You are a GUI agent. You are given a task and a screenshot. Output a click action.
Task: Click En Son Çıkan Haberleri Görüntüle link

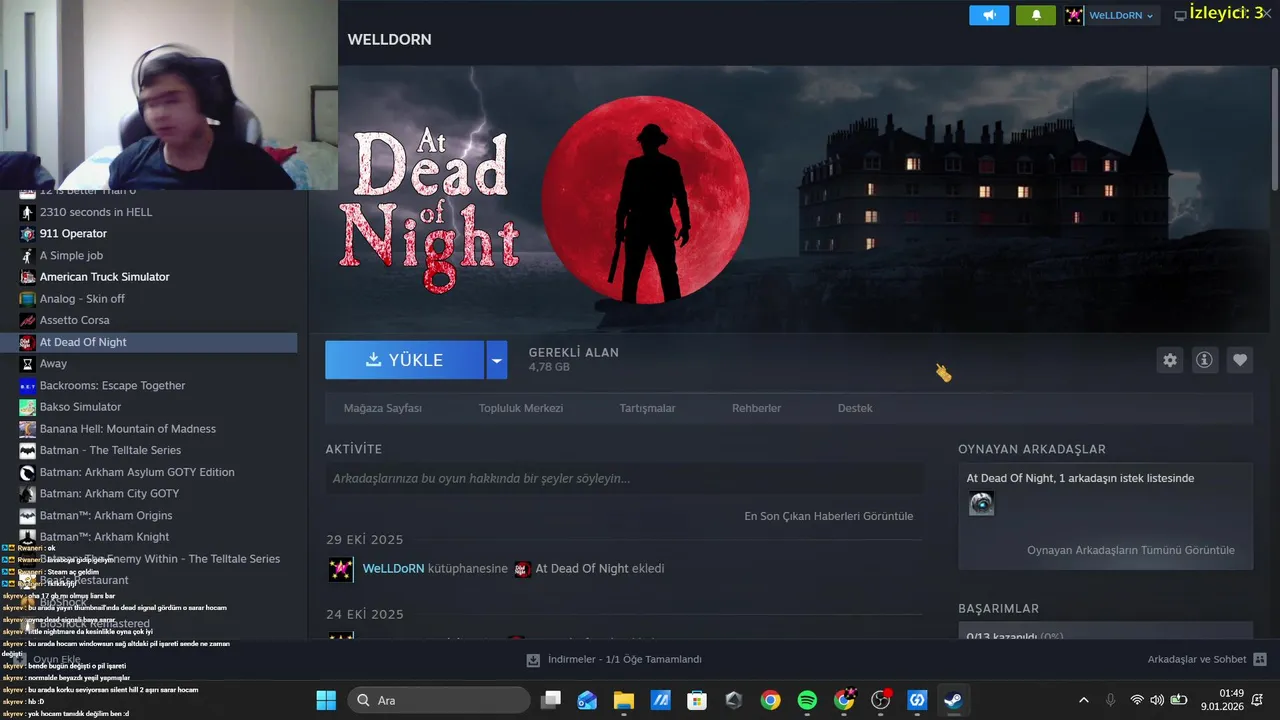(829, 516)
